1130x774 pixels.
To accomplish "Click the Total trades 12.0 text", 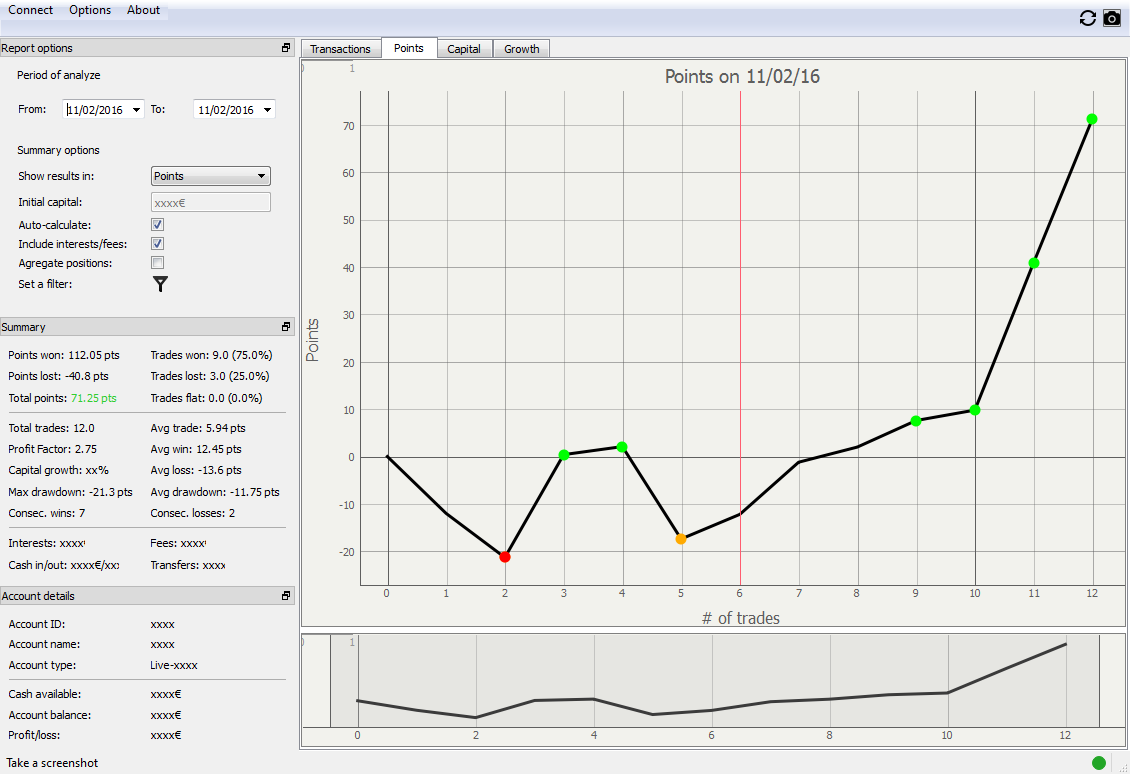I will [x=51, y=427].
